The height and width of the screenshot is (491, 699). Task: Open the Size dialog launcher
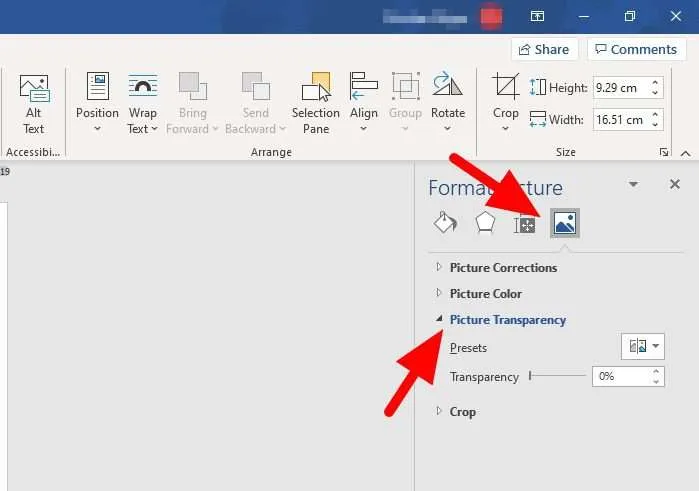click(x=664, y=153)
